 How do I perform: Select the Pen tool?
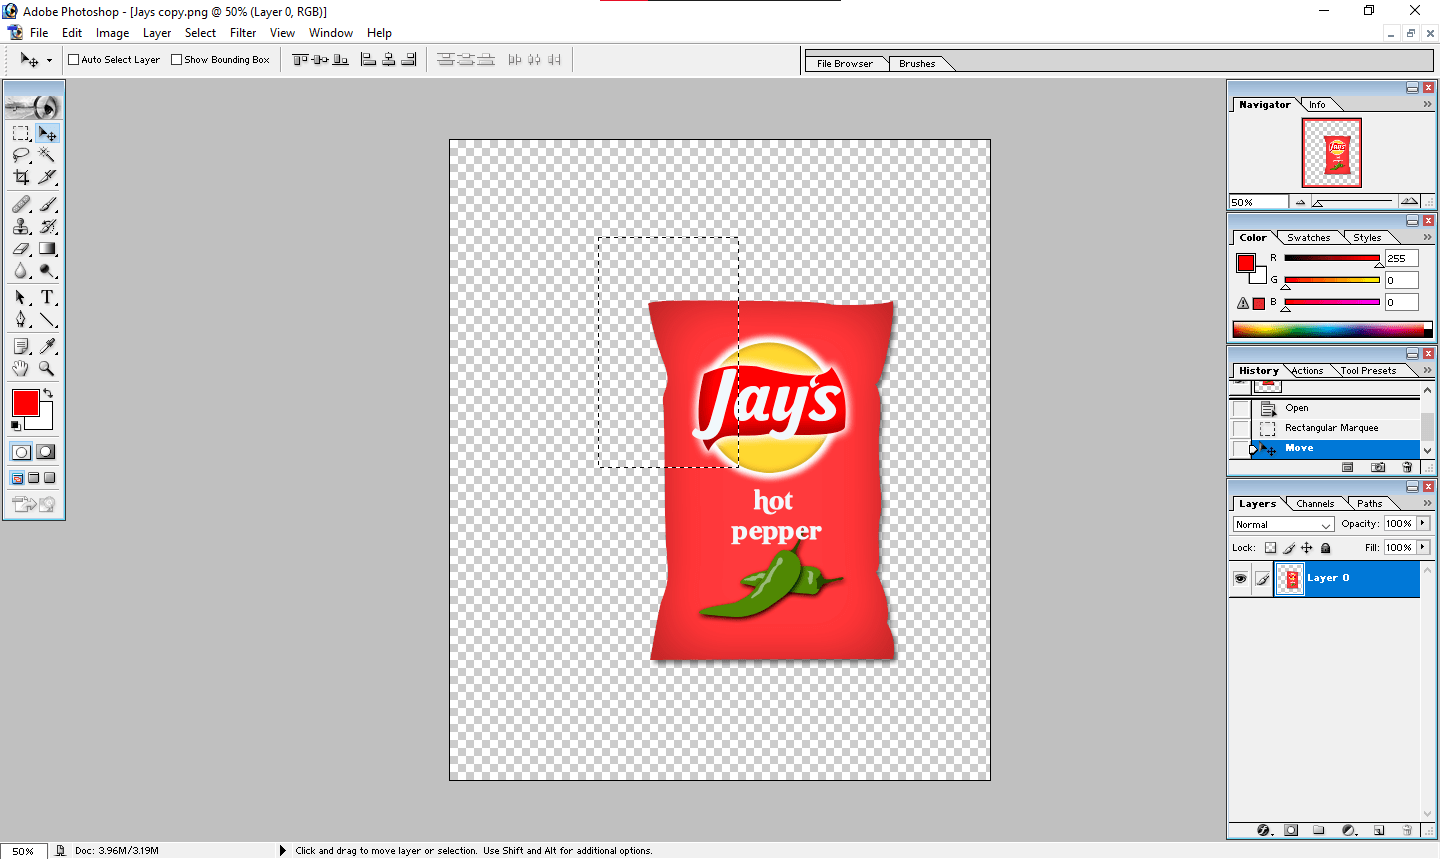click(21, 319)
